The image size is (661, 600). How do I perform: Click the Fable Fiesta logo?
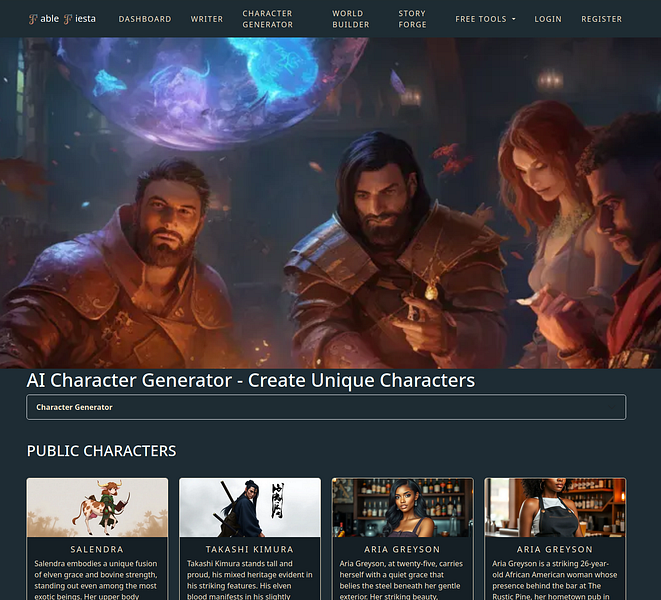[62, 19]
